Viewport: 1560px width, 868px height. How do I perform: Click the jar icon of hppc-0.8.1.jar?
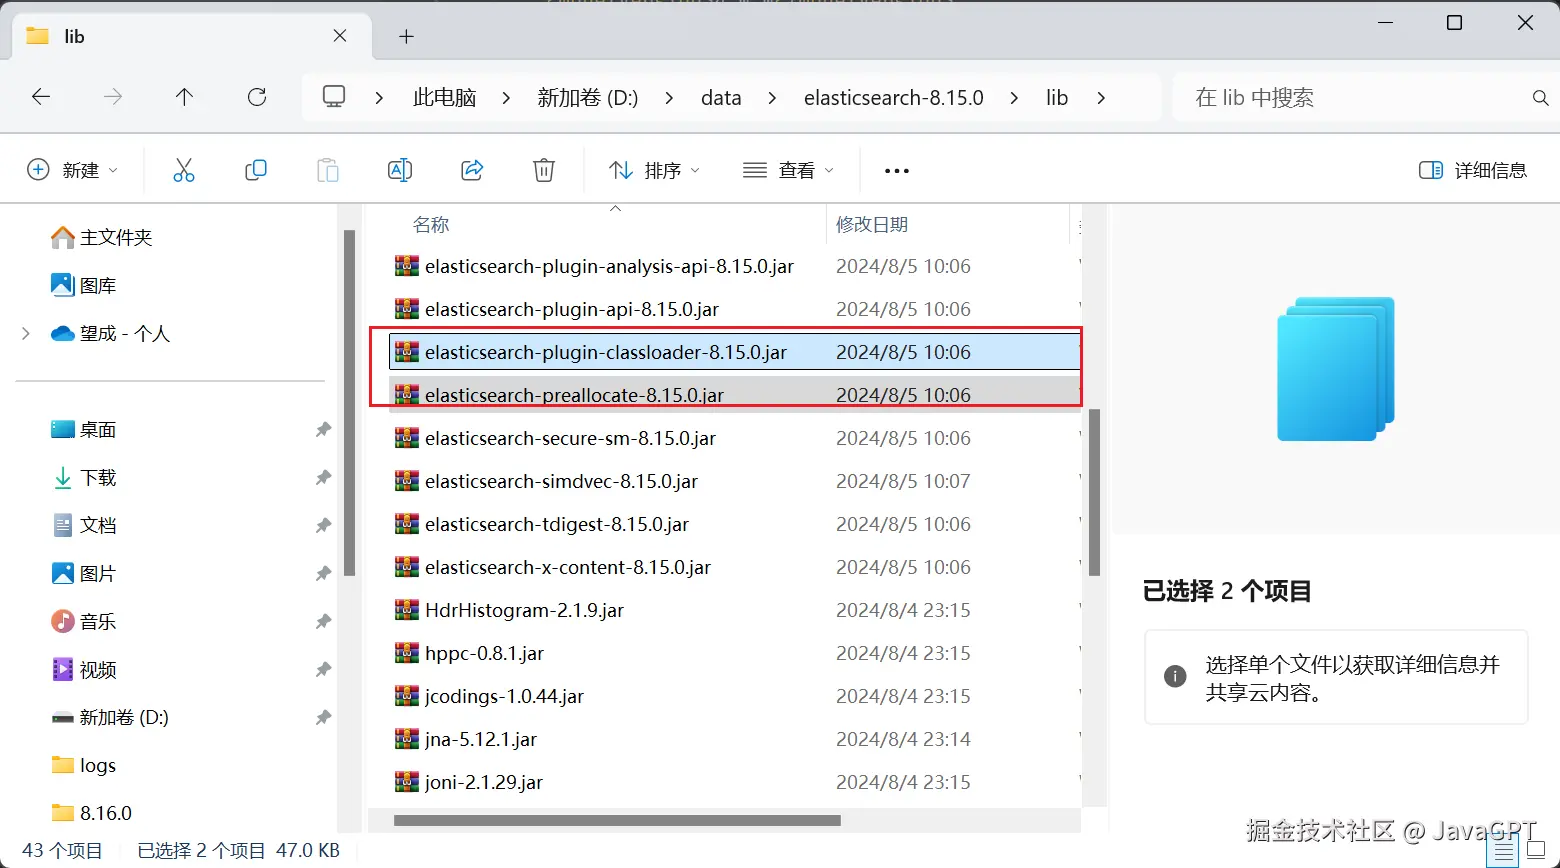(407, 653)
